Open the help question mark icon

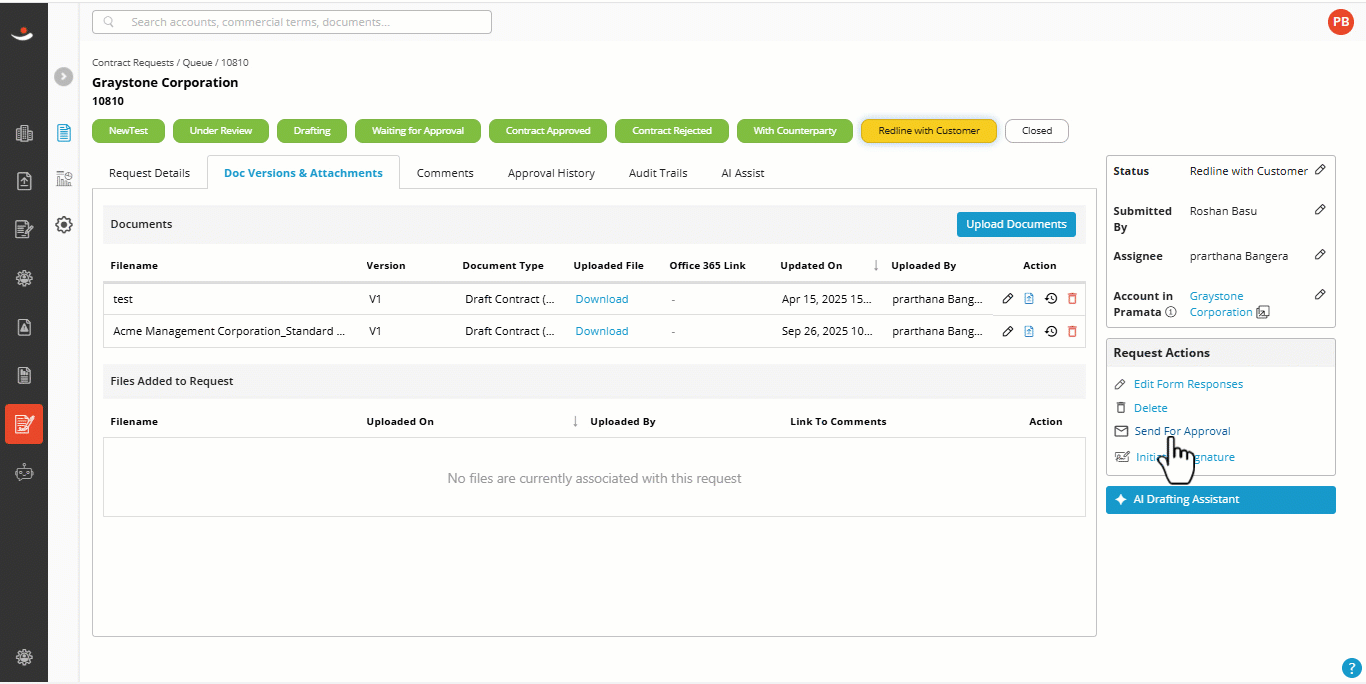click(1350, 667)
